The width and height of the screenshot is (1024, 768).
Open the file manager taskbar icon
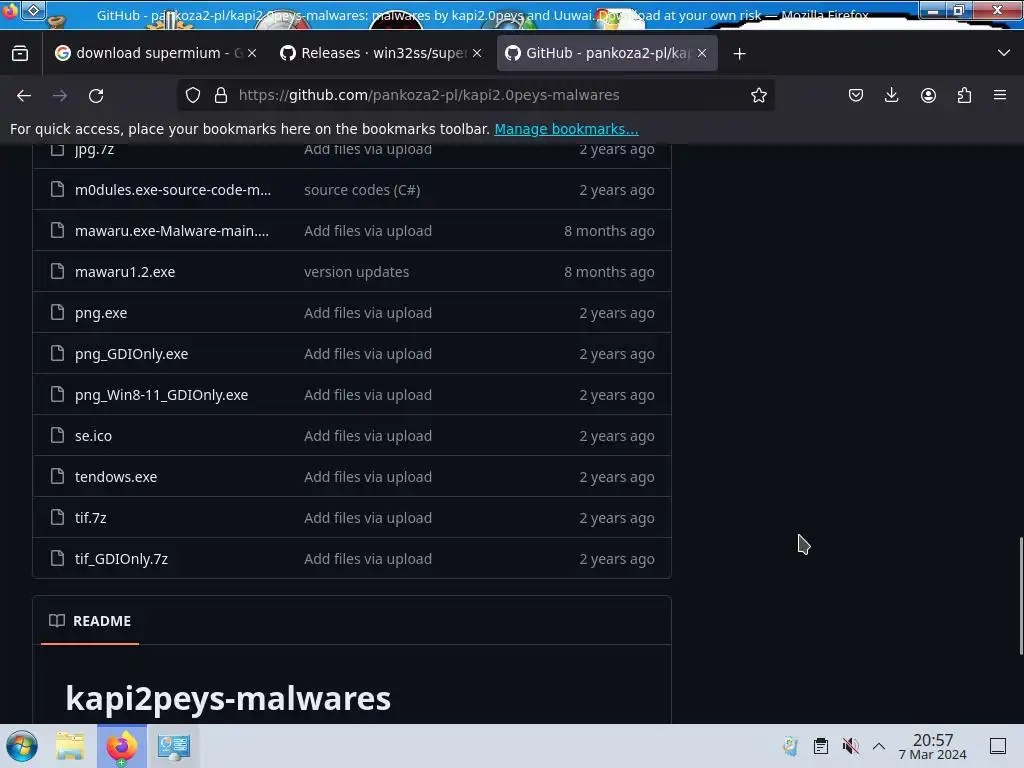coord(70,746)
